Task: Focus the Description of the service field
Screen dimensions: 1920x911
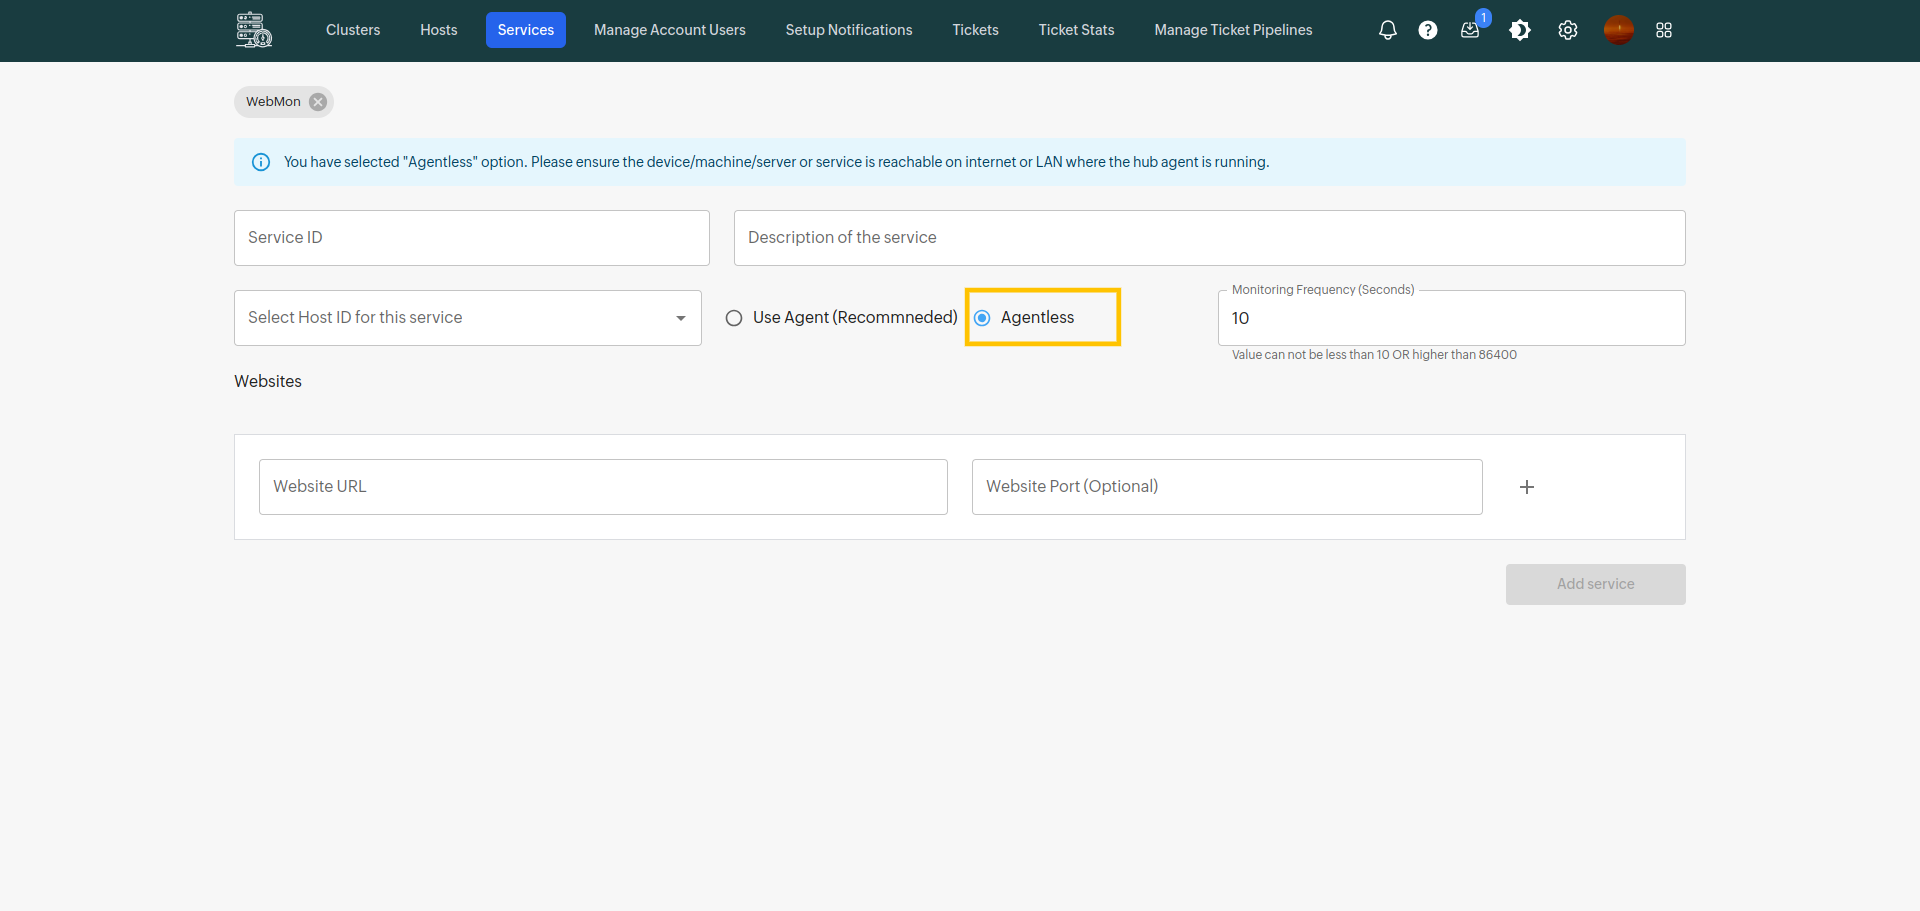Action: [x=1210, y=238]
